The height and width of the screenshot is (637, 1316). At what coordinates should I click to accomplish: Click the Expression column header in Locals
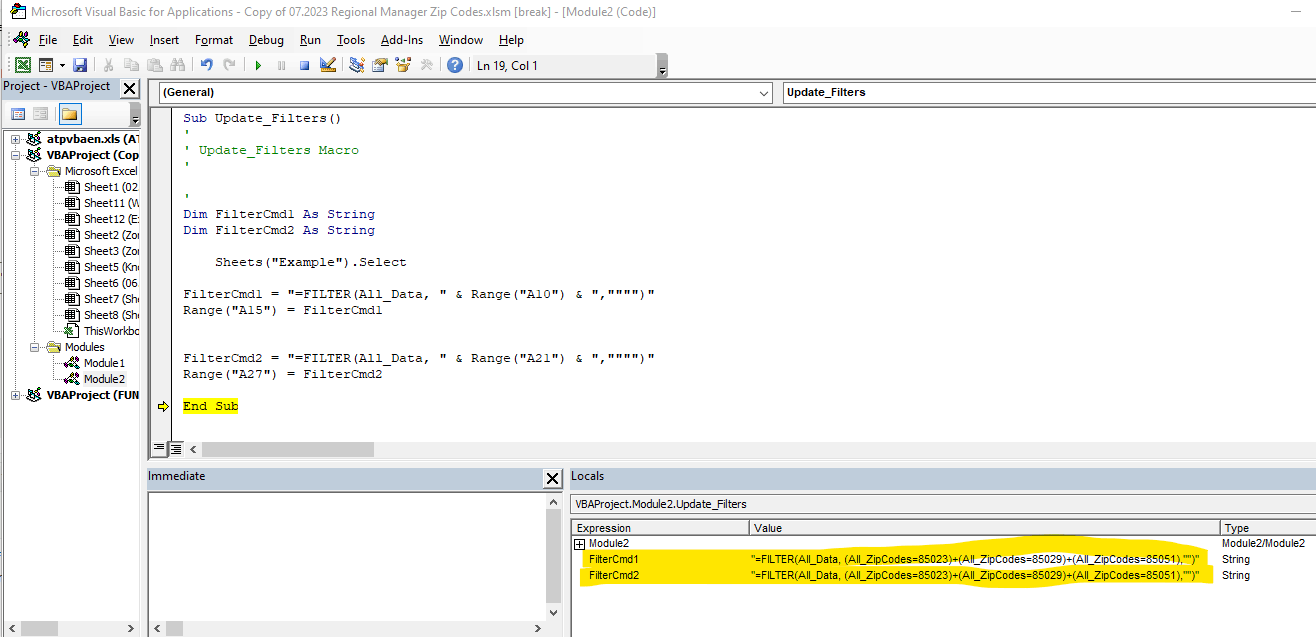coord(661,528)
